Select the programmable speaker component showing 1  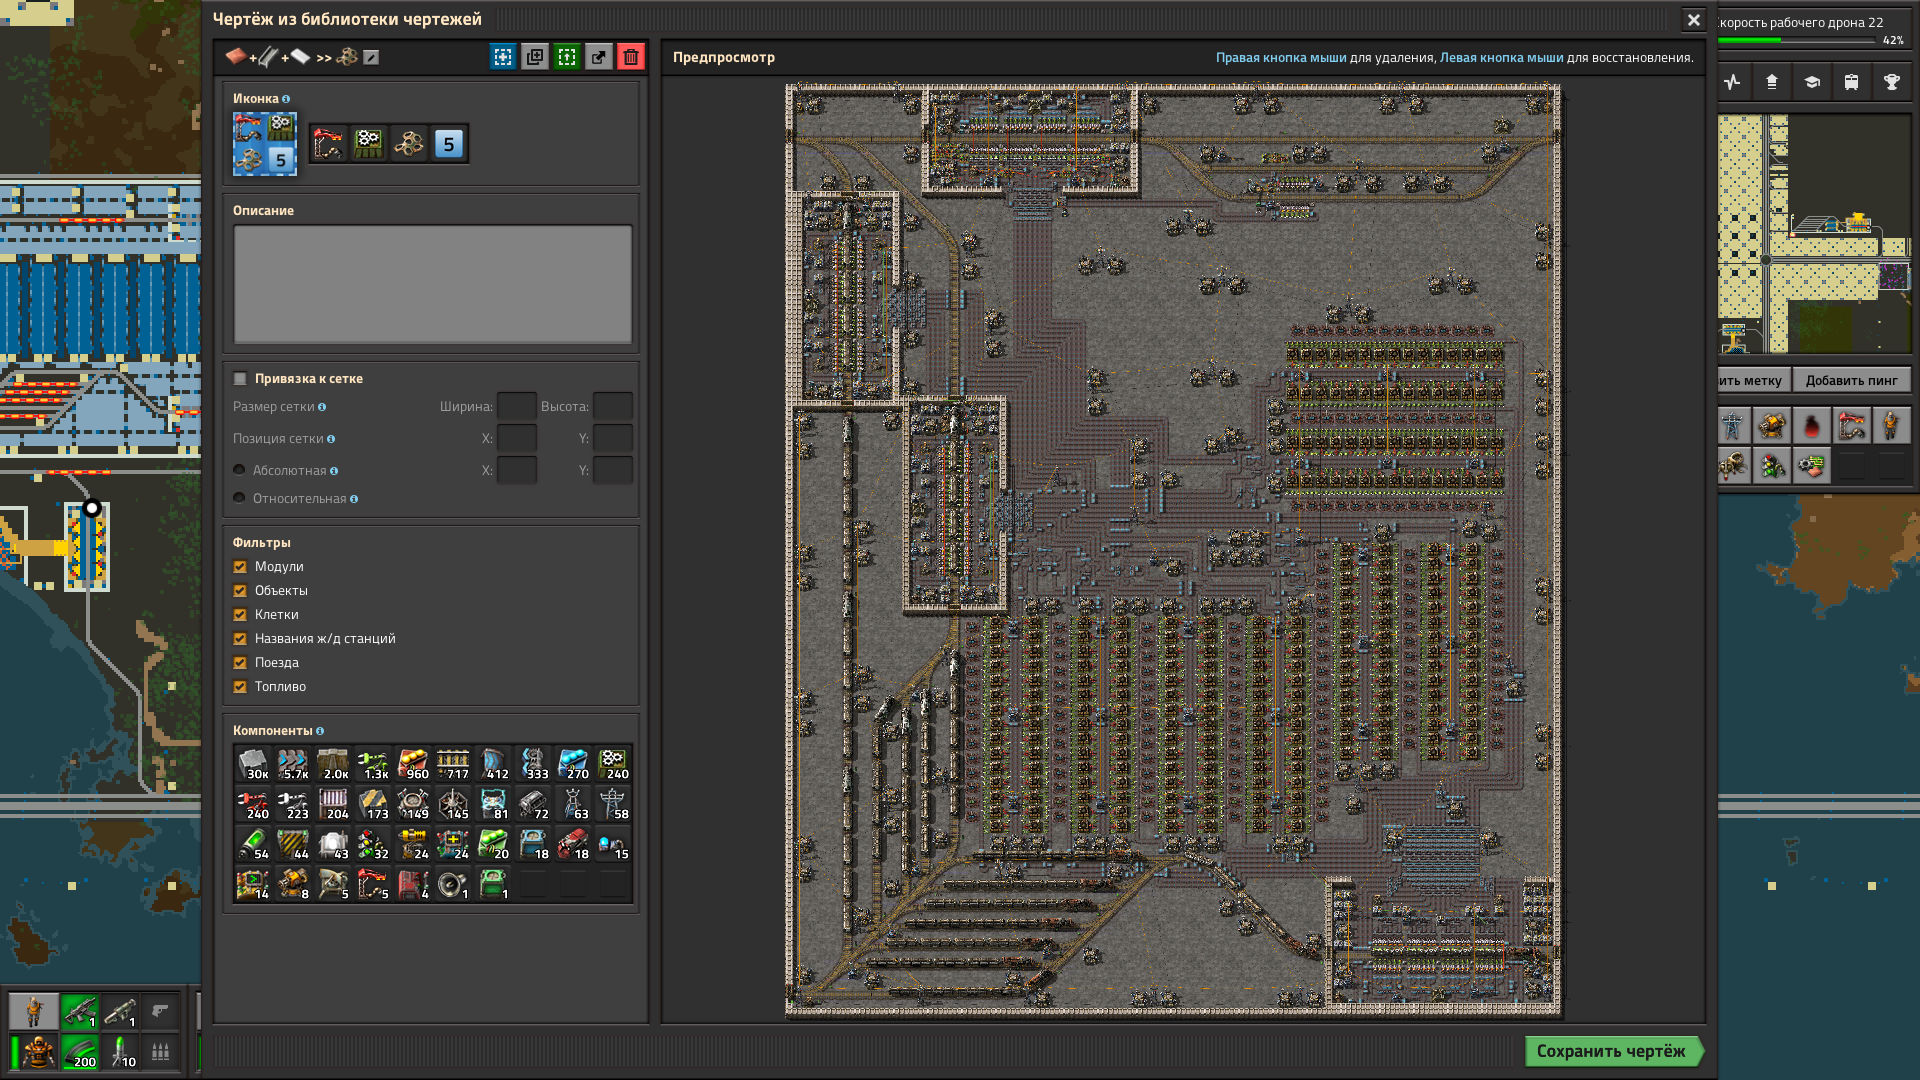pyautogui.click(x=453, y=884)
